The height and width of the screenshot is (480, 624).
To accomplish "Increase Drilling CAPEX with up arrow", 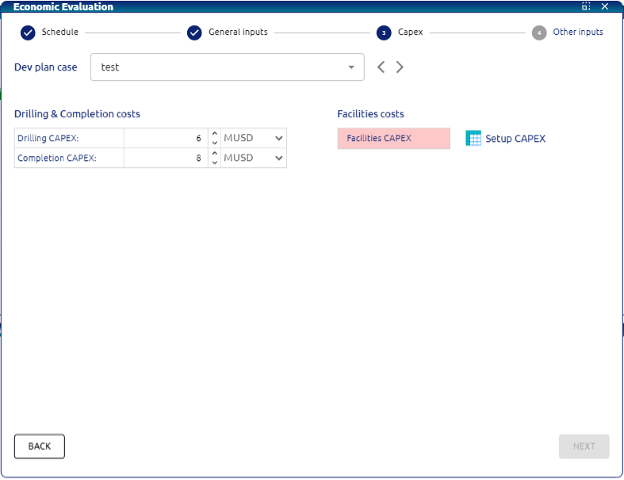I will click(214, 134).
